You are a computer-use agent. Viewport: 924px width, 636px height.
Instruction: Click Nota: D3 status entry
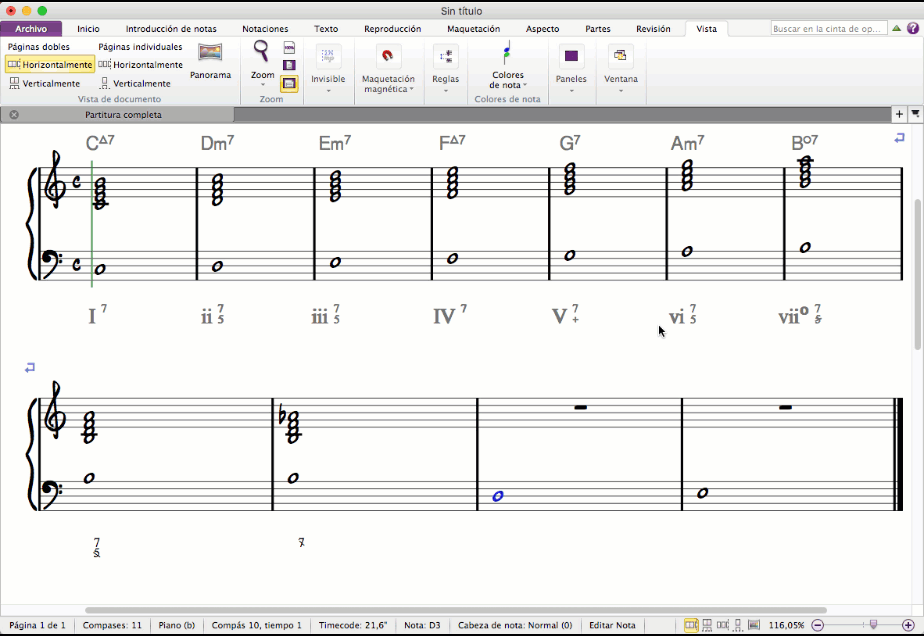tap(422, 625)
